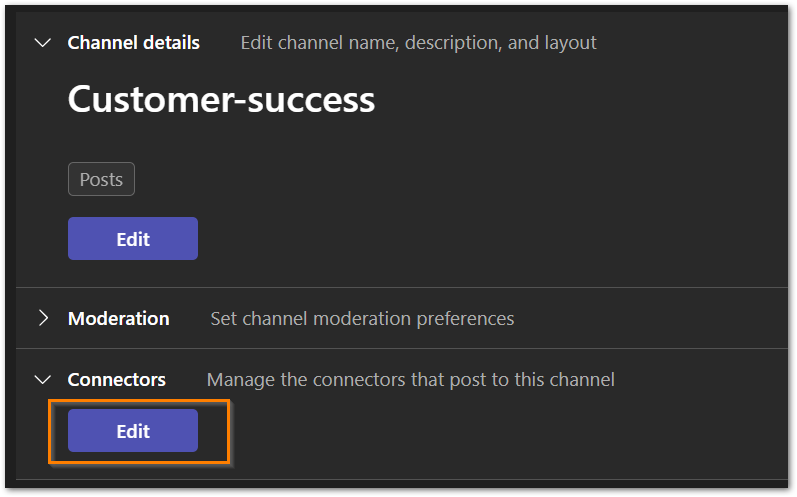
Task: Expand the Moderation section chevron
Action: click(42, 318)
